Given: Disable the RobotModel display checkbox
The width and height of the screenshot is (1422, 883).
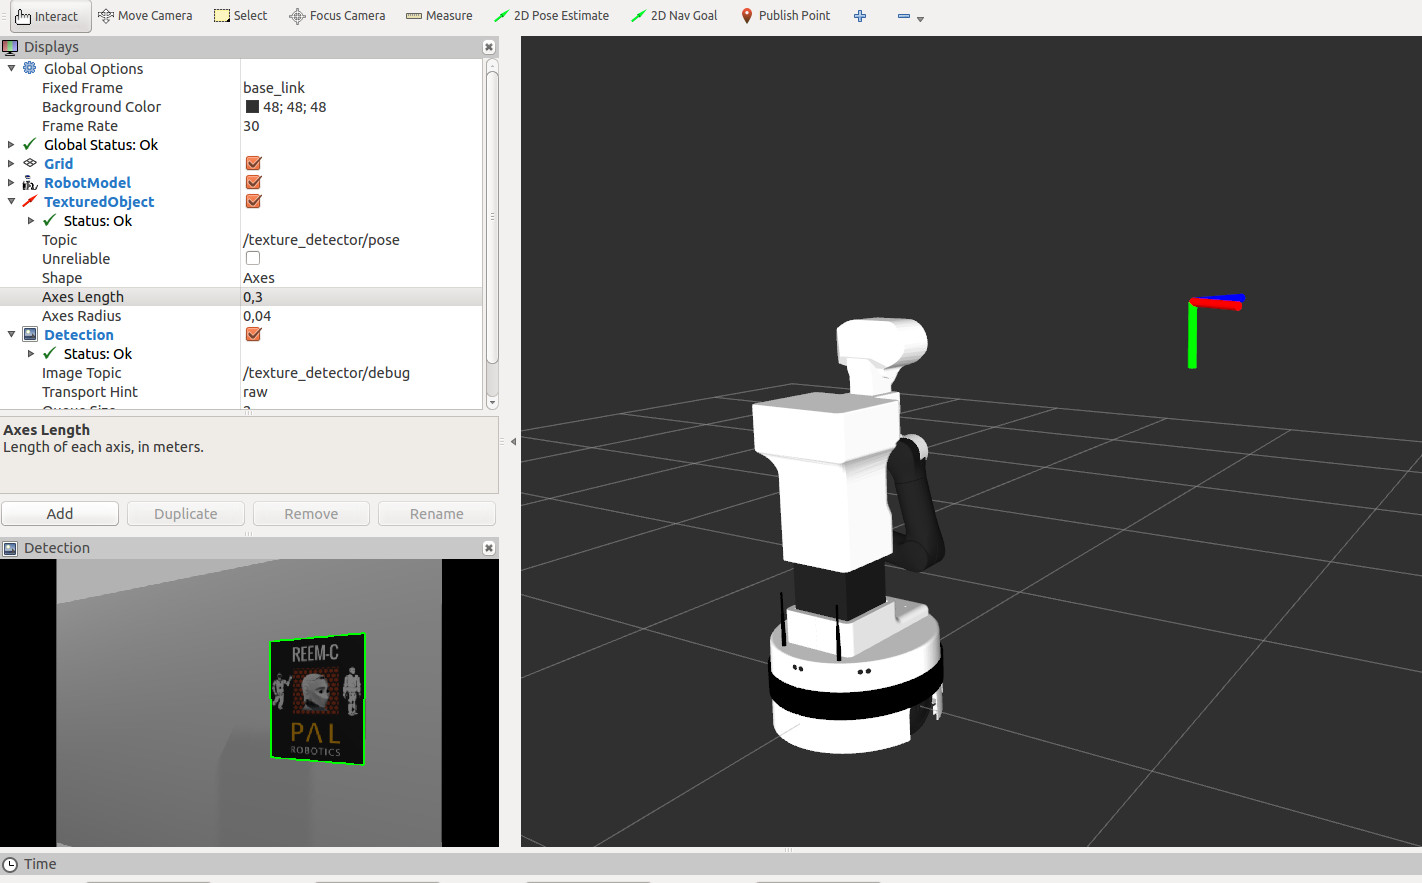Looking at the screenshot, I should point(253,183).
